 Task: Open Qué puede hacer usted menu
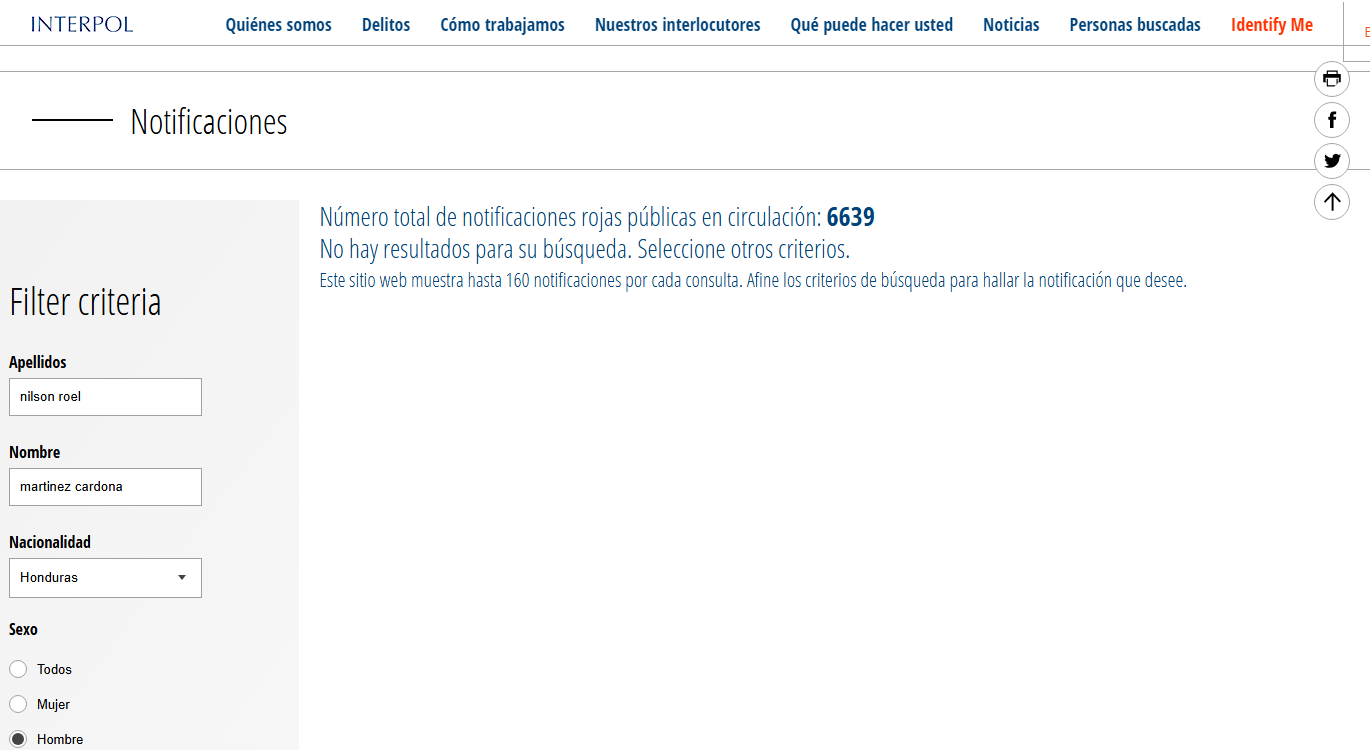[871, 25]
